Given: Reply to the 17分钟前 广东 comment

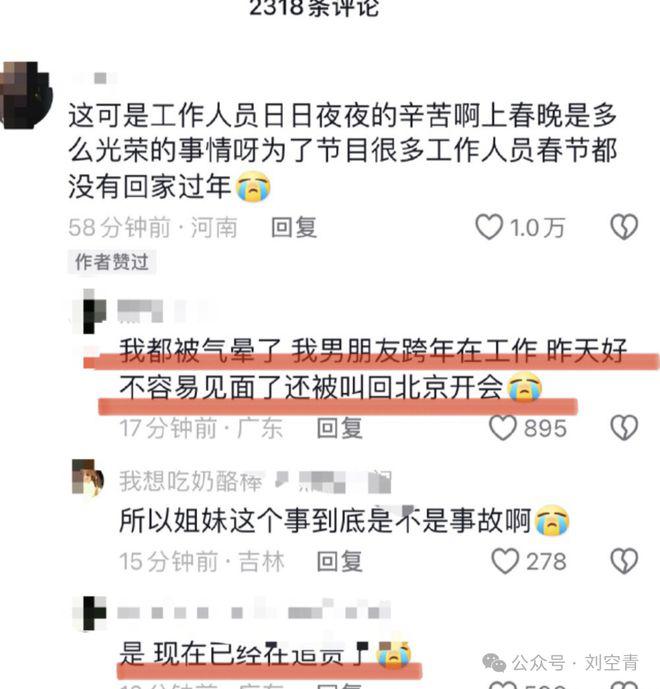Looking at the screenshot, I should [340, 428].
